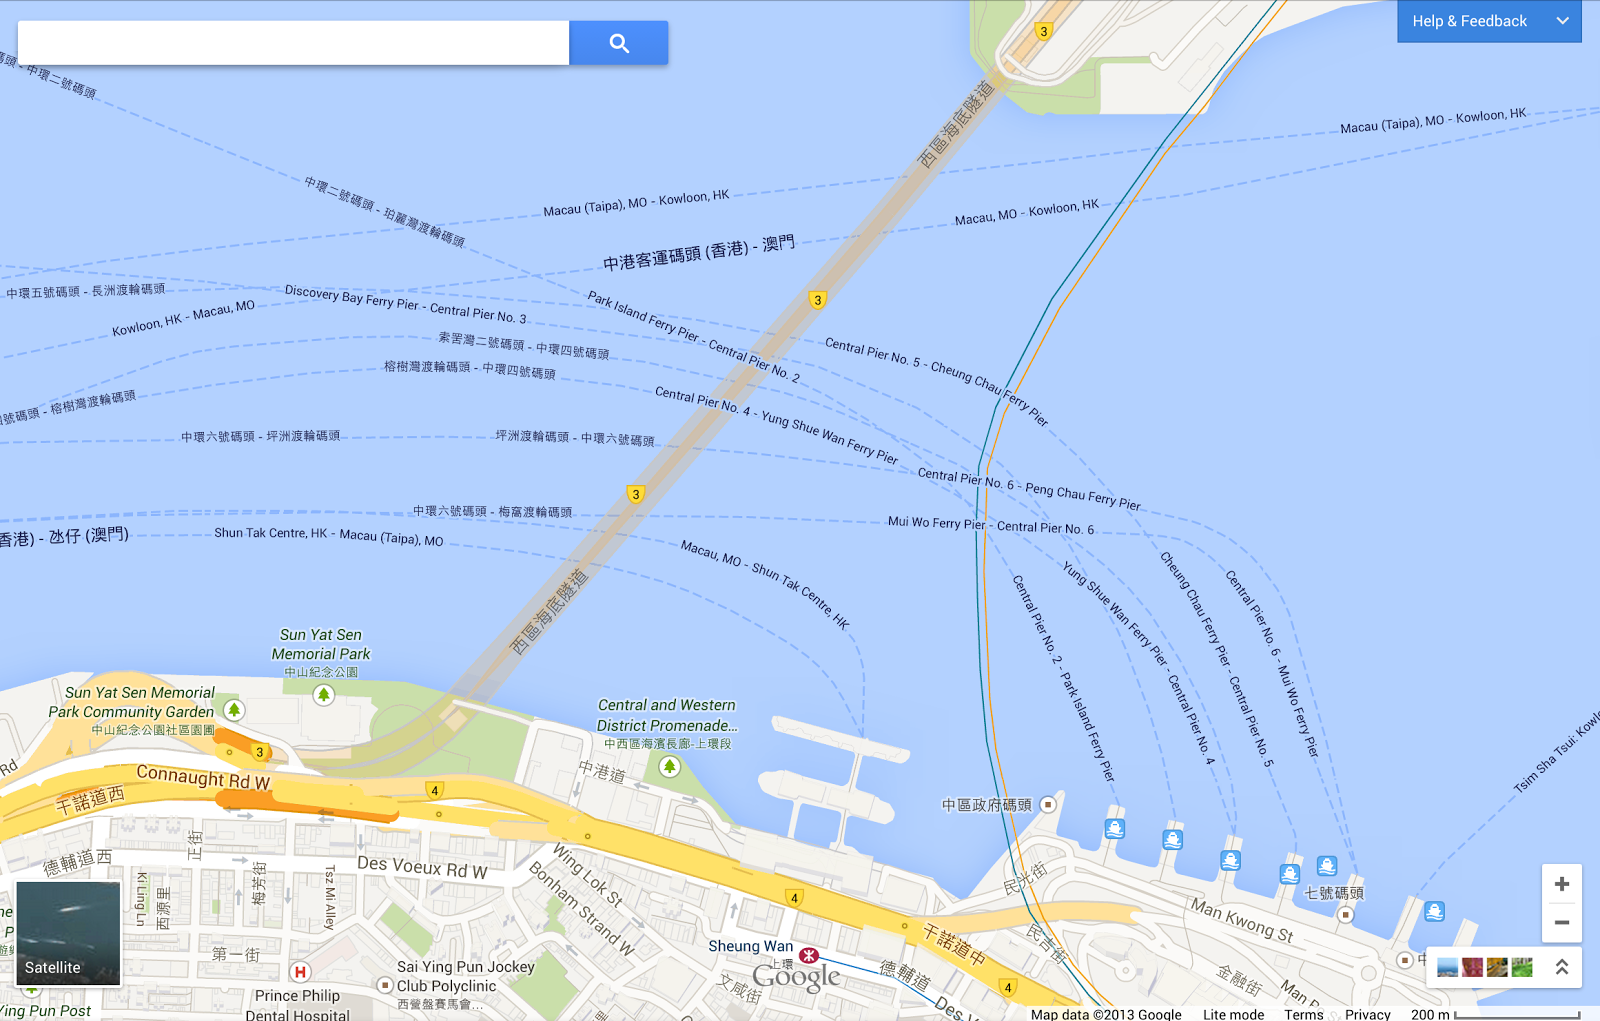Click the blue search magnifier button
1600x1021 pixels.
[619, 43]
